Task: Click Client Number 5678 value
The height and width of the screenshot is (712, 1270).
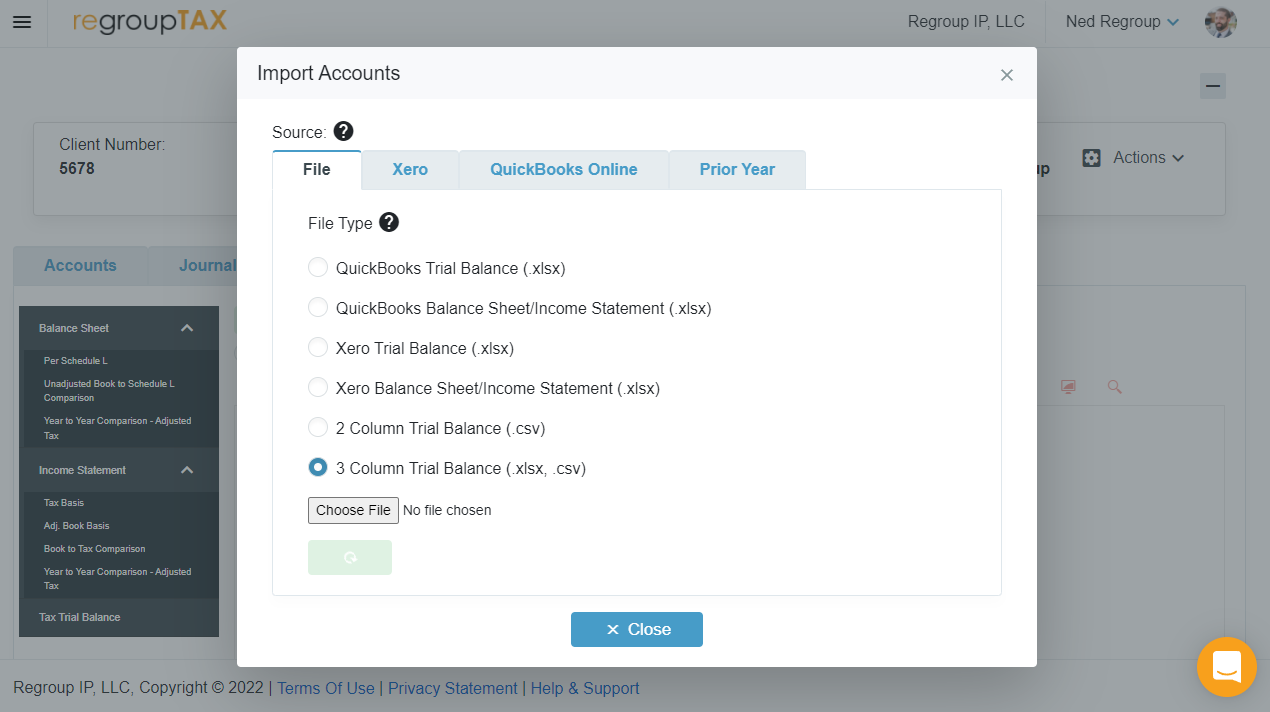Action: pos(77,168)
